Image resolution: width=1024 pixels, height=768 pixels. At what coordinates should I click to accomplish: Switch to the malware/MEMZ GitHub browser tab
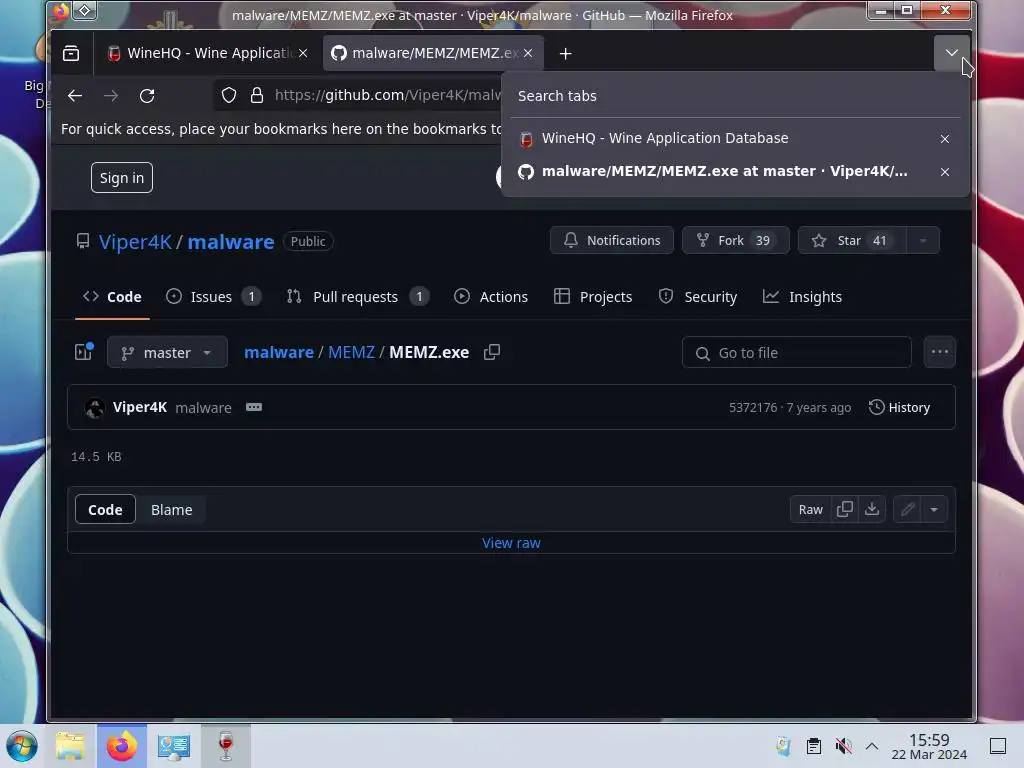coord(433,54)
